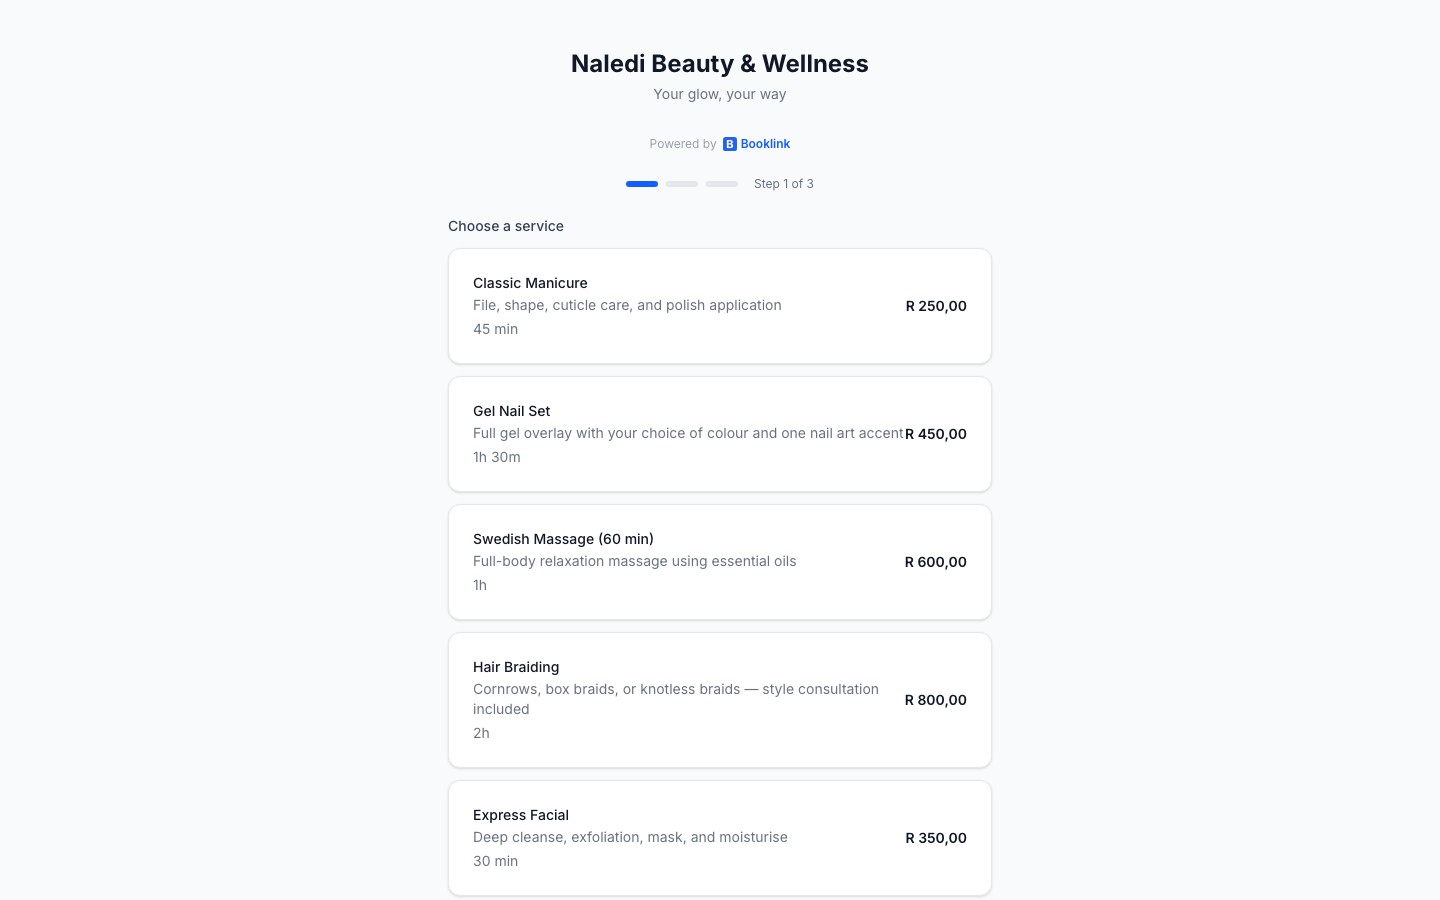
Task: Pick the Express Facial service
Action: tap(720, 837)
